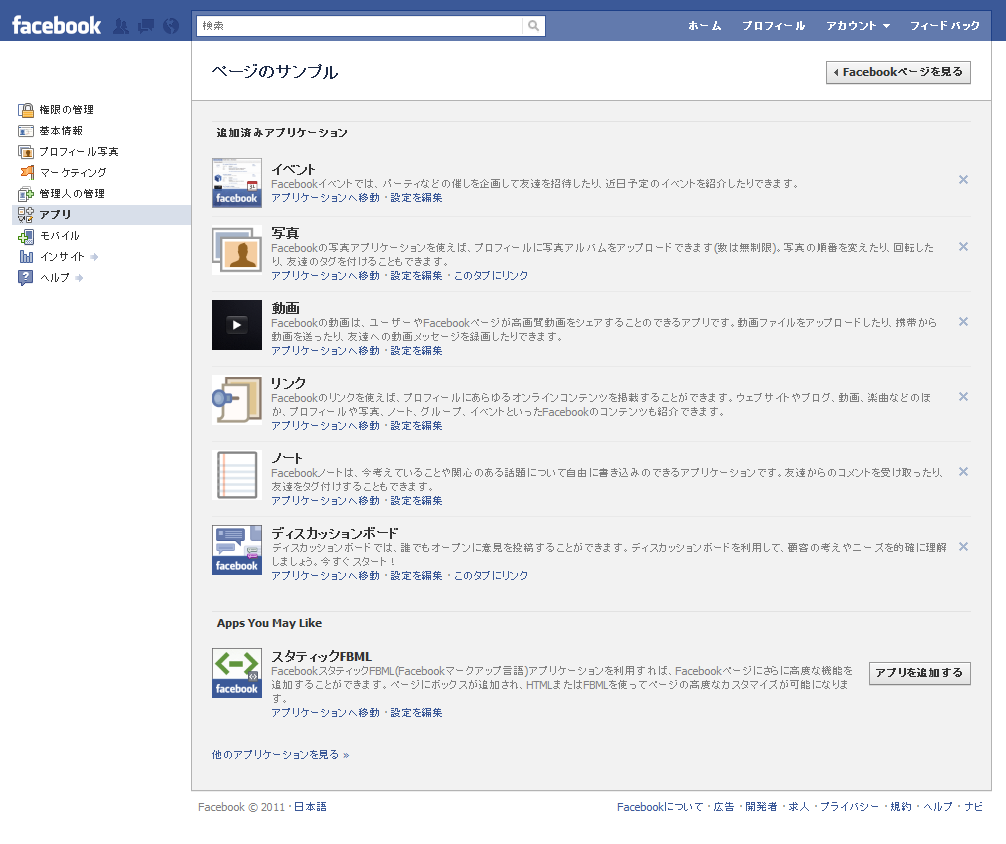Open 規約 footer link

click(901, 807)
